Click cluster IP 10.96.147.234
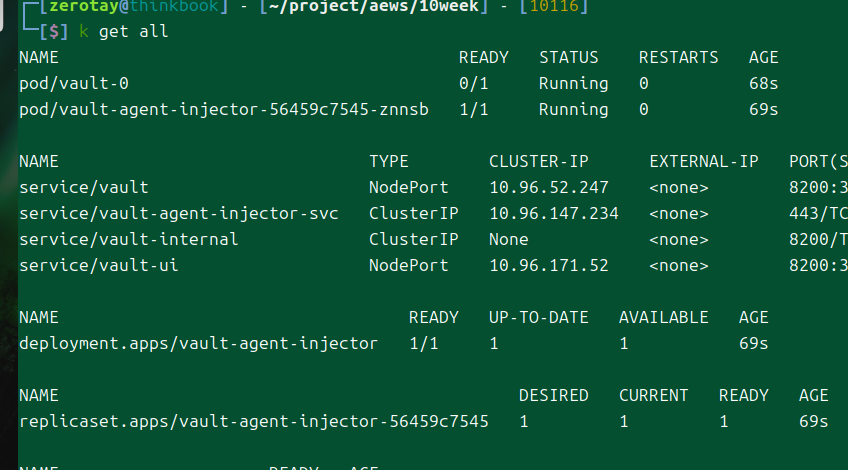Screen dimensions: 848x470 [554, 213]
